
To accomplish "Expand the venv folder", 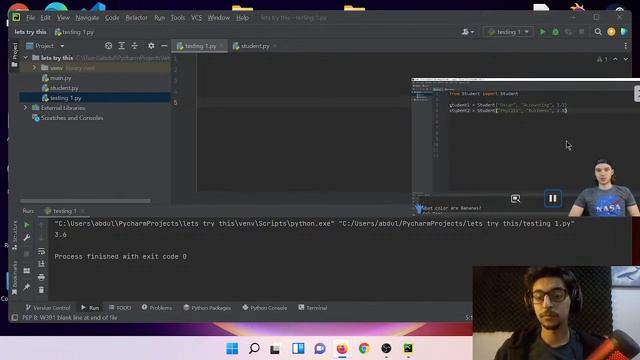I will coord(35,68).
